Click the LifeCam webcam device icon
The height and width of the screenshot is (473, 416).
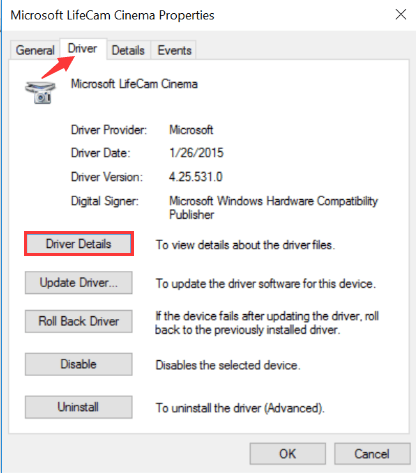point(40,92)
